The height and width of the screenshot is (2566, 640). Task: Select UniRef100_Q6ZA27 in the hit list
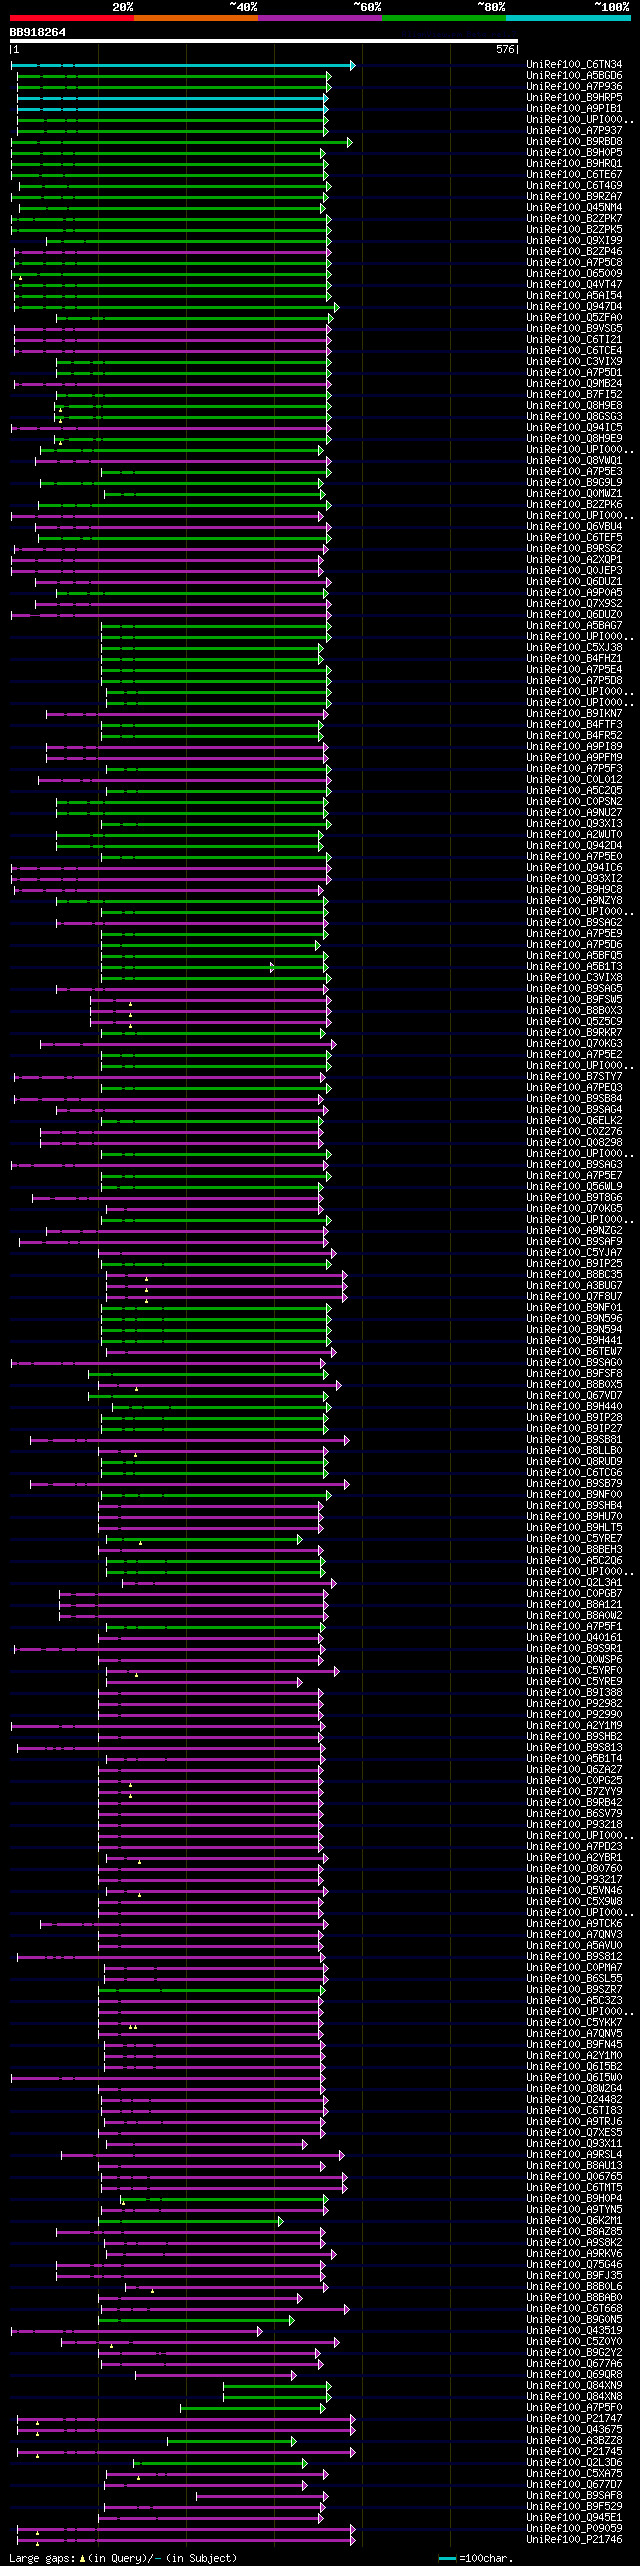point(574,1770)
